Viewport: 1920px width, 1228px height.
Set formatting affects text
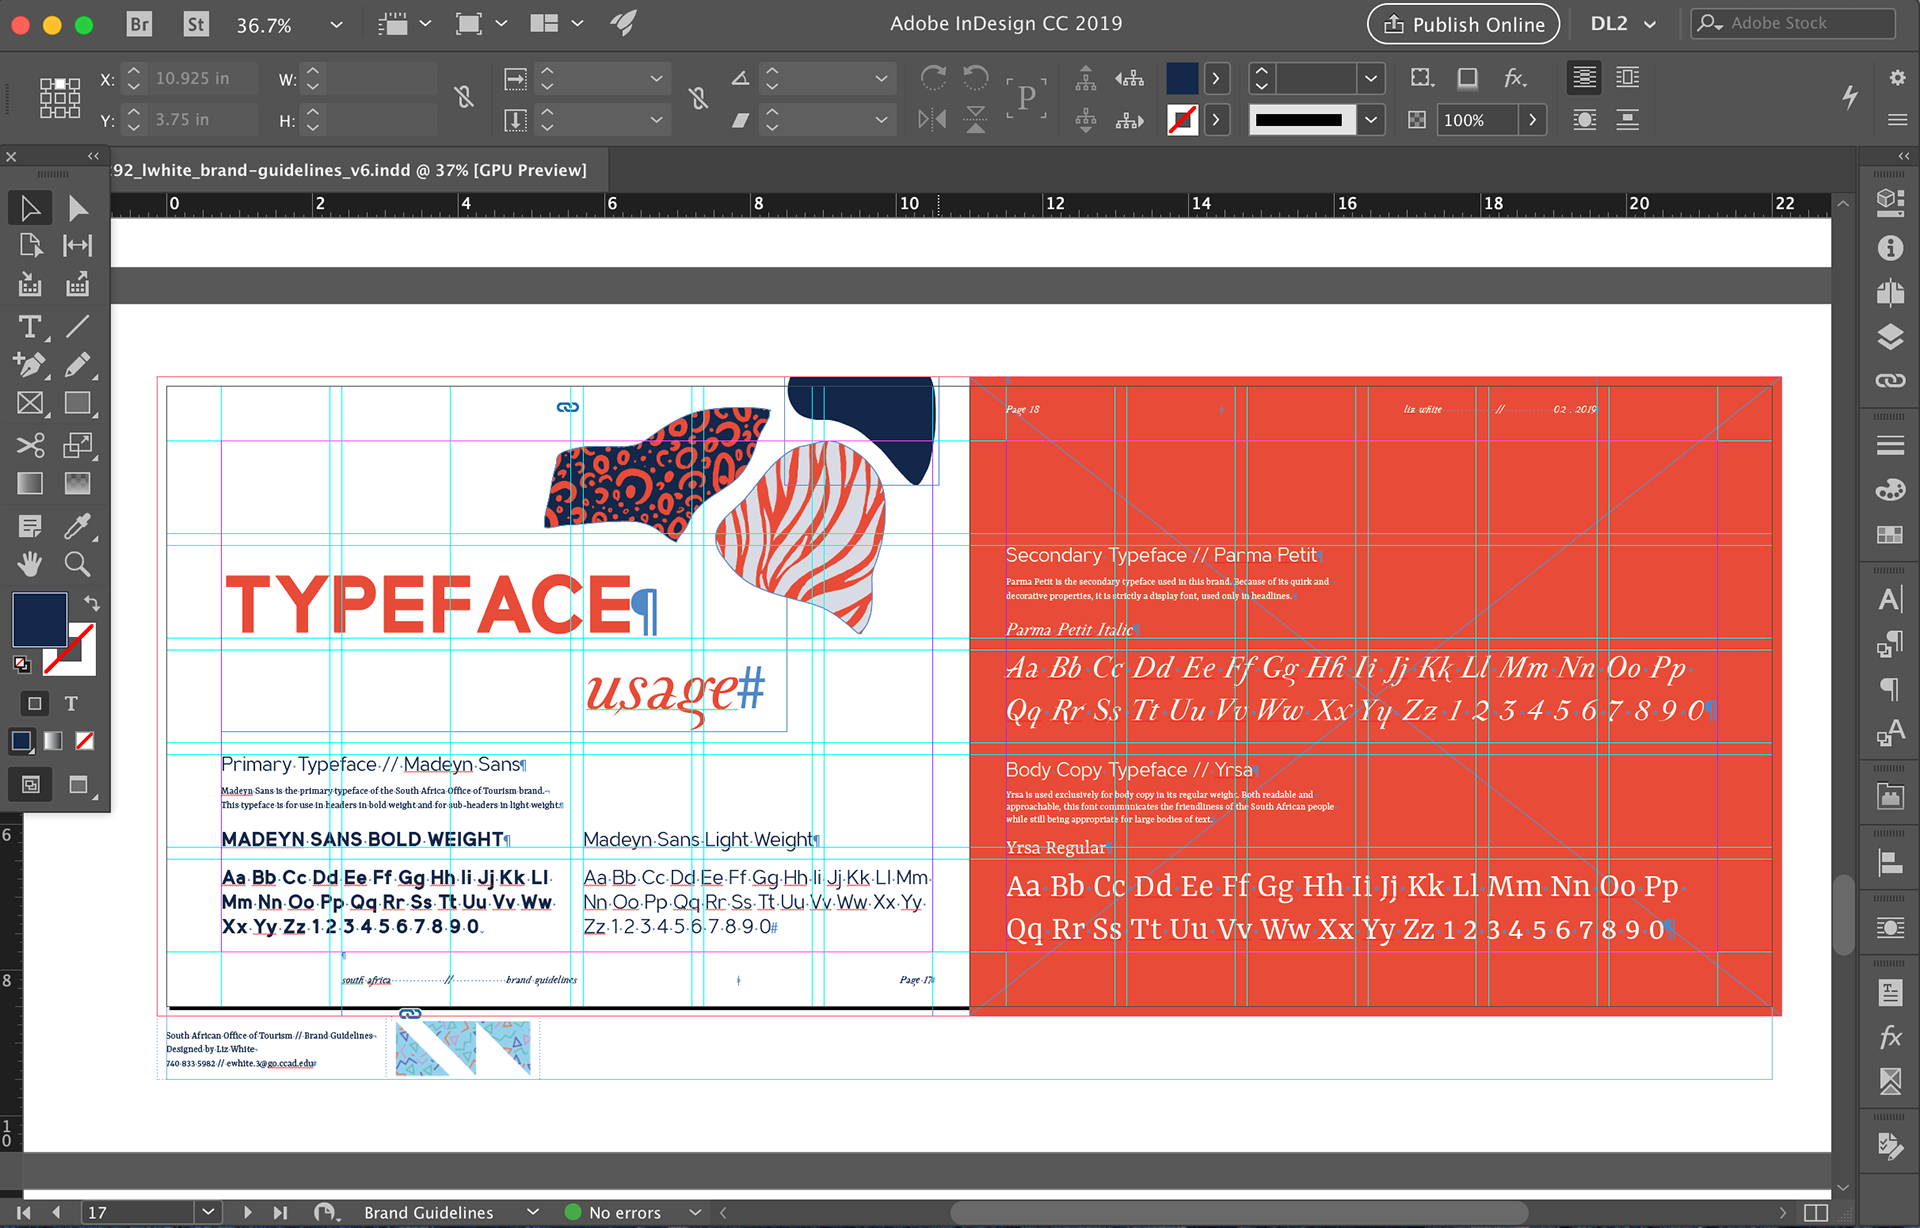coord(71,704)
